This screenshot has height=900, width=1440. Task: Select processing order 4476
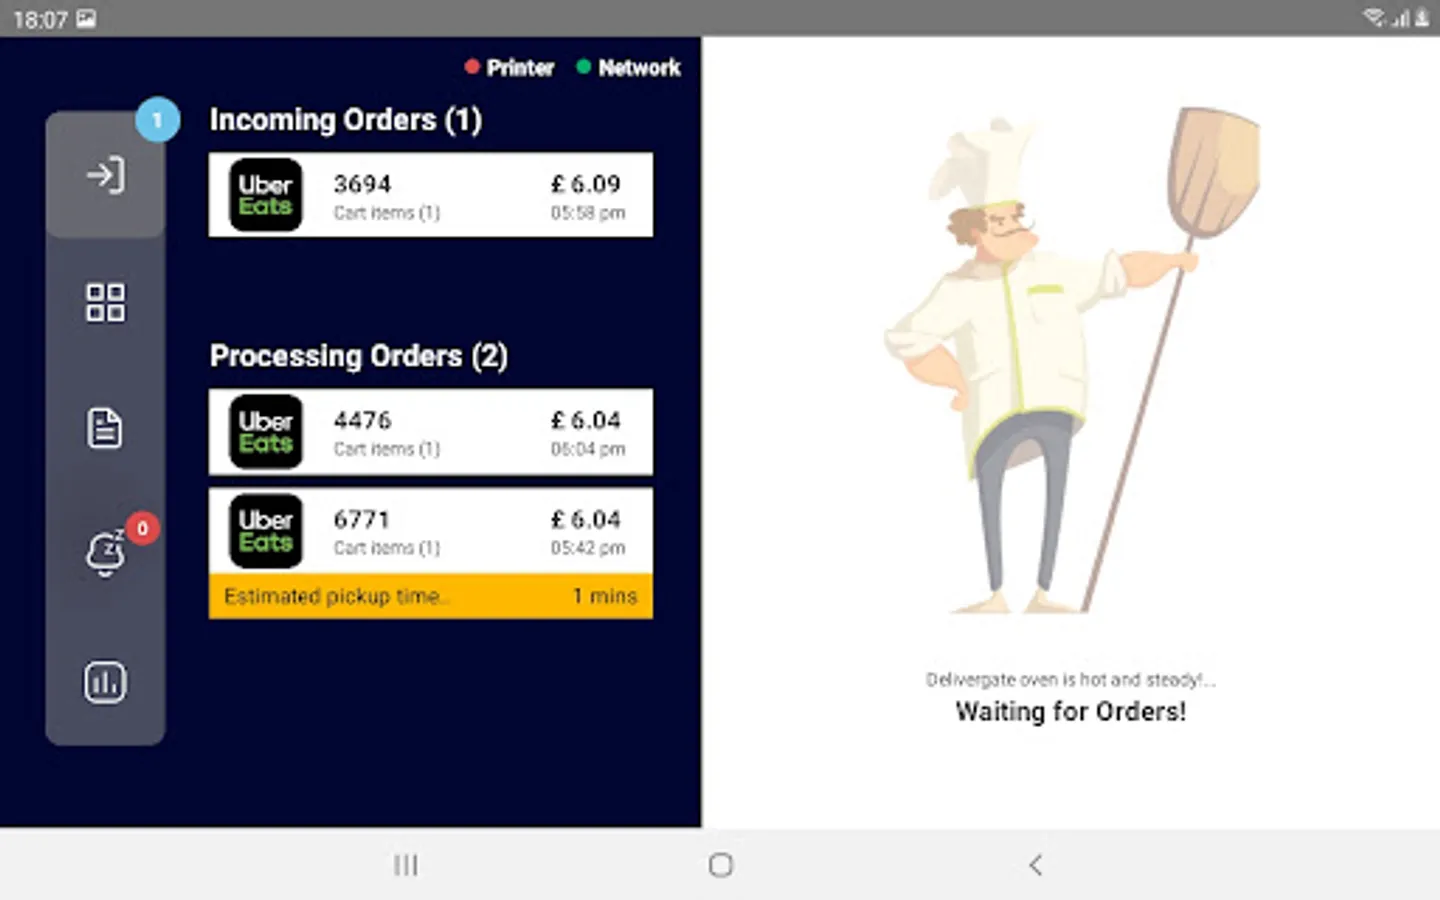pyautogui.click(x=431, y=432)
